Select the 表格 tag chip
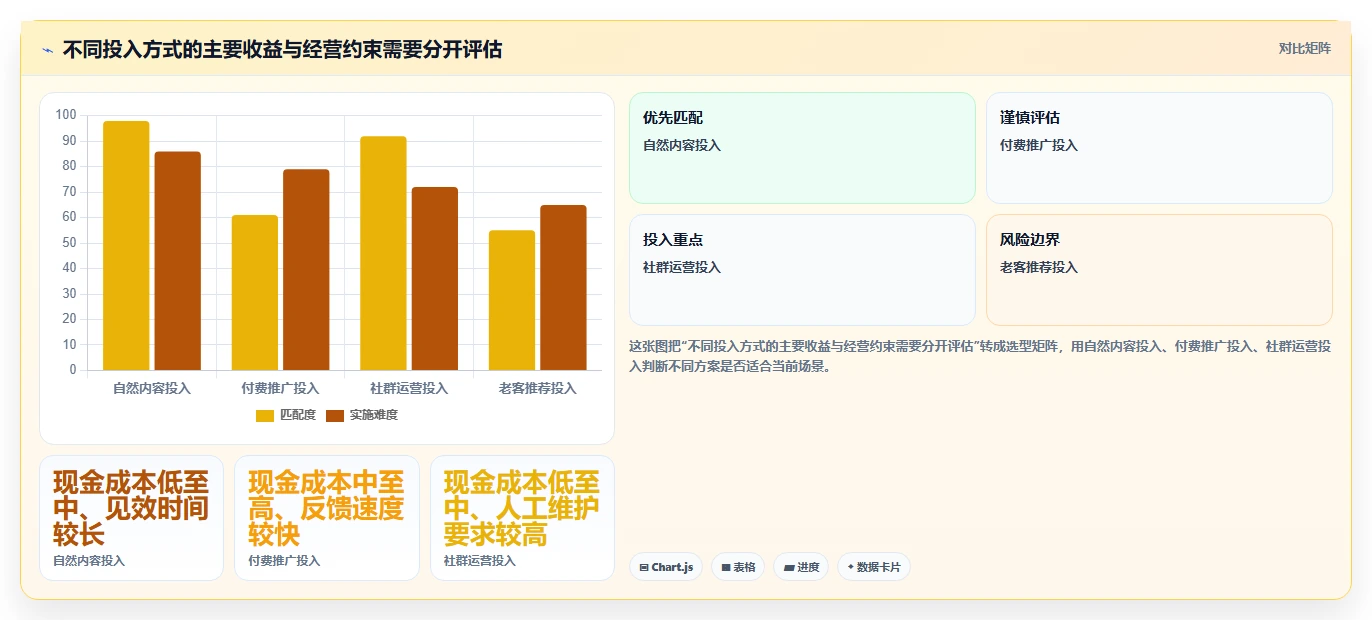The image size is (1372, 620). [738, 567]
